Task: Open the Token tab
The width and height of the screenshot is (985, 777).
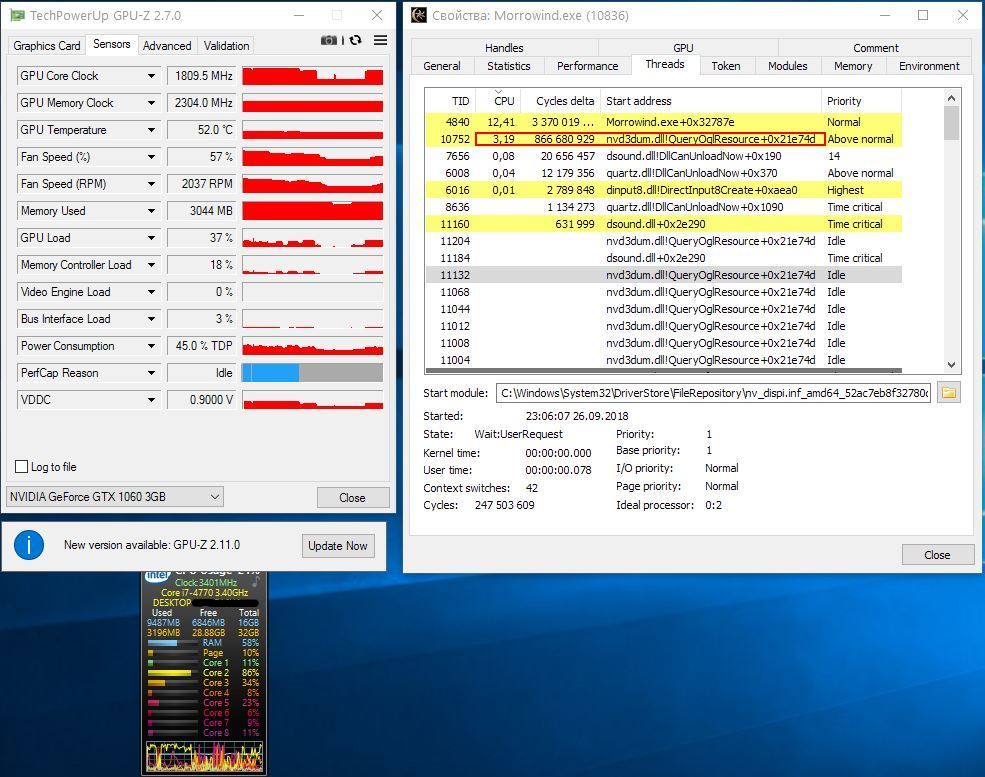Action: tap(726, 66)
